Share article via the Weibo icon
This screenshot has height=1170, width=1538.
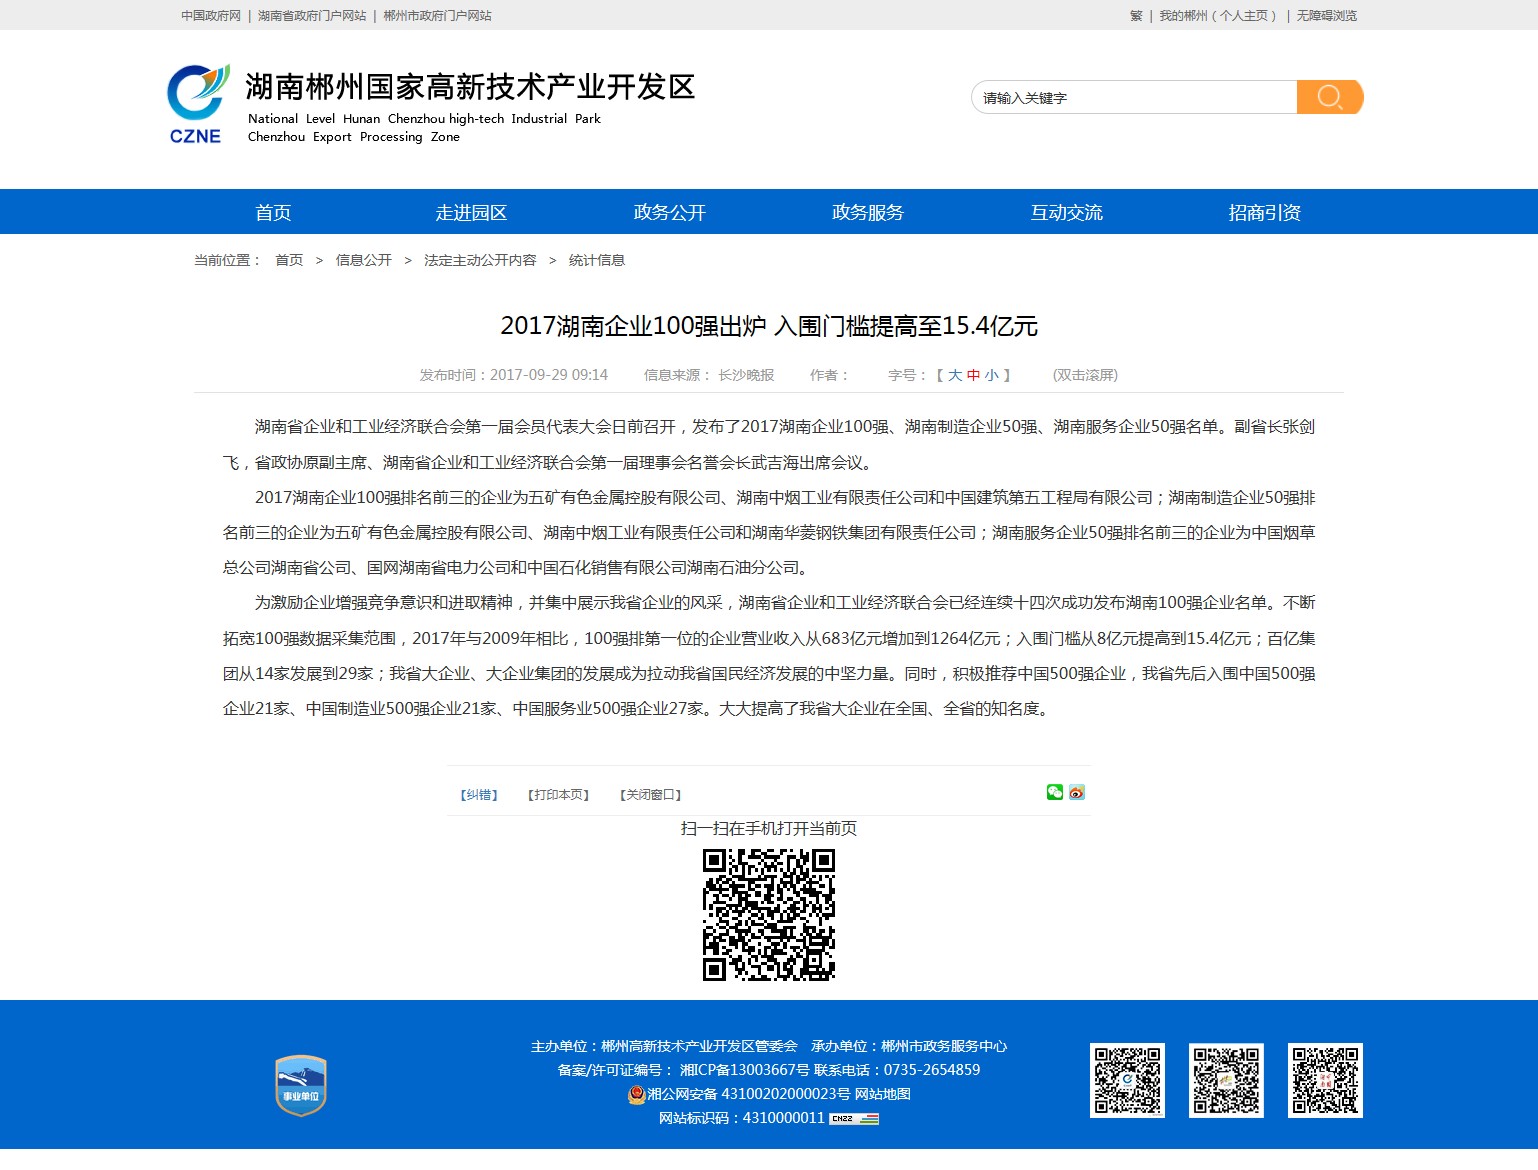click(x=1077, y=793)
